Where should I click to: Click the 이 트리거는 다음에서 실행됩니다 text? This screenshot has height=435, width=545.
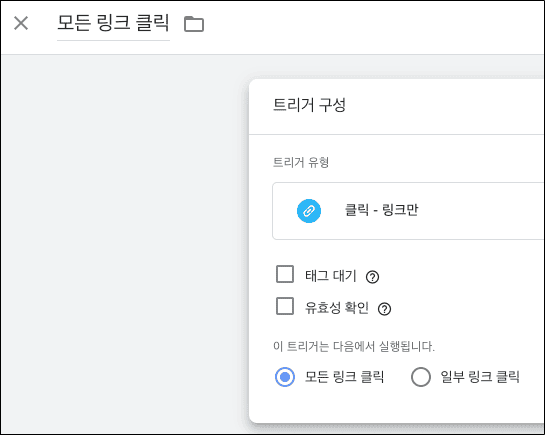pyautogui.click(x=354, y=346)
